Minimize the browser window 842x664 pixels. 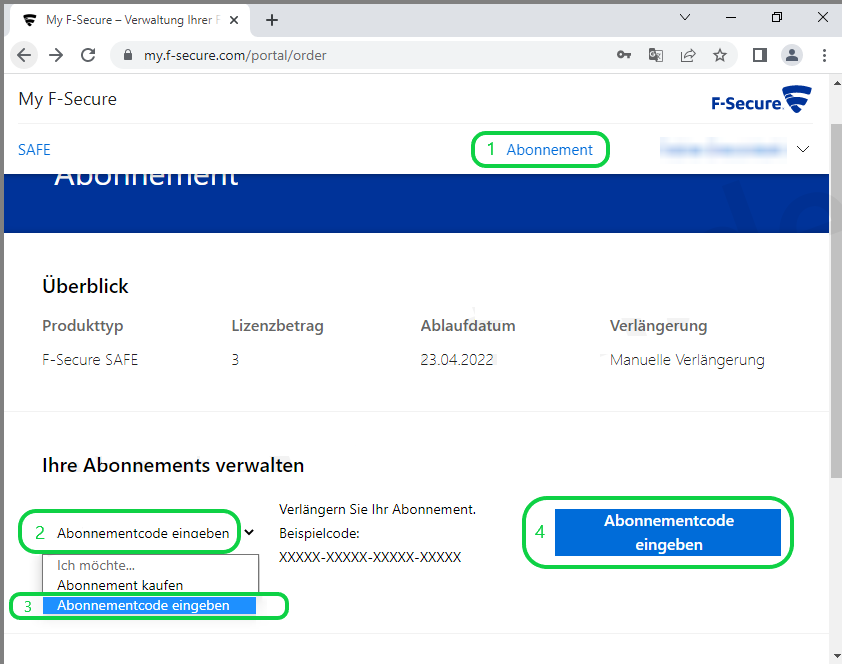(731, 17)
